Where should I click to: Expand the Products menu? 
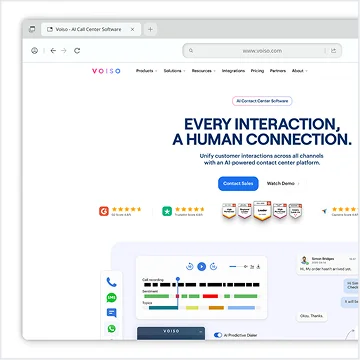(x=146, y=71)
